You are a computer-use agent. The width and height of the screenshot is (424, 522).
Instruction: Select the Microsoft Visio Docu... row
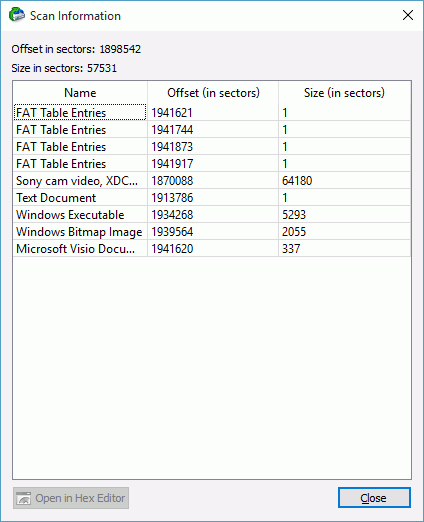[212, 249]
